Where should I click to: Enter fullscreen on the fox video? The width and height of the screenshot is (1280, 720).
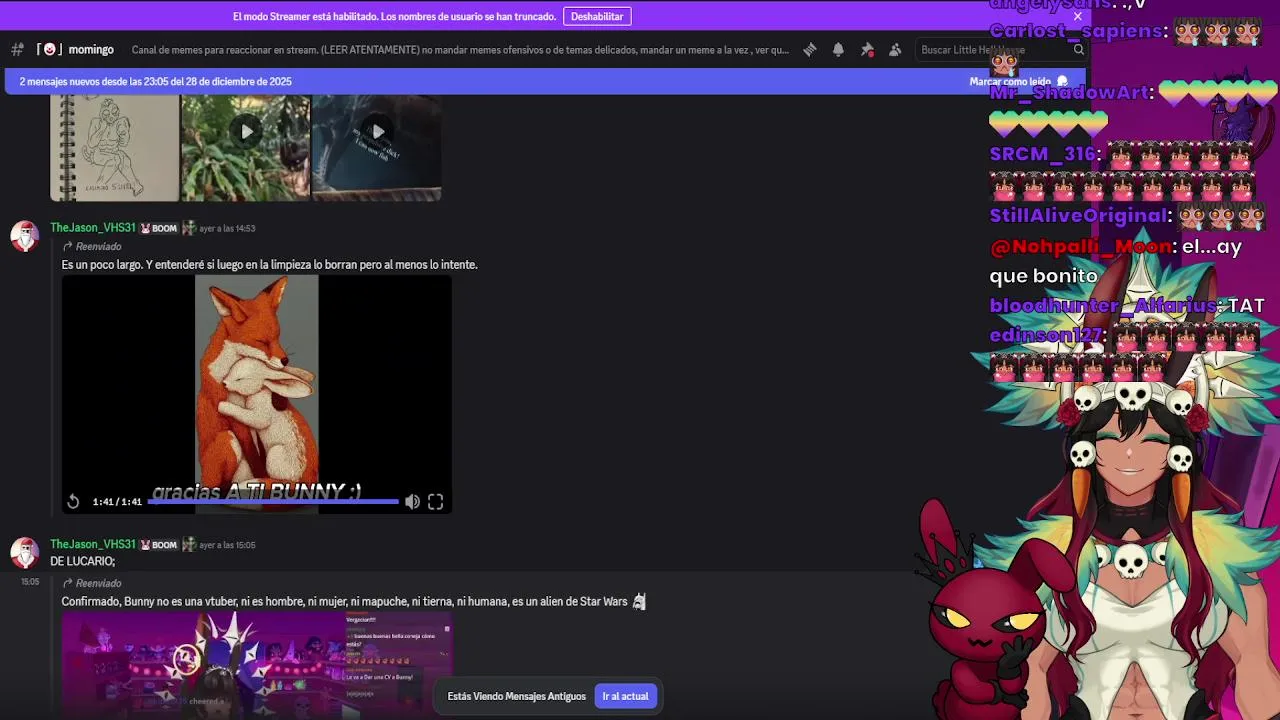(436, 501)
